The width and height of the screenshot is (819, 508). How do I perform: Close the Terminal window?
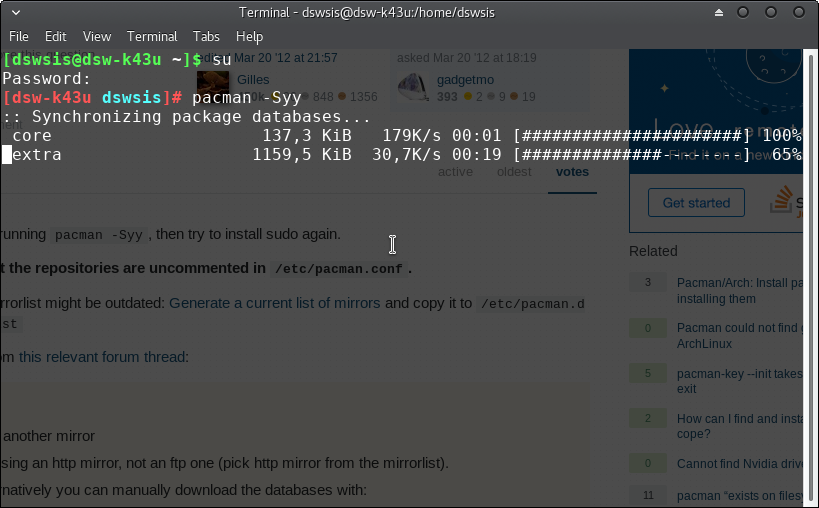pos(798,12)
